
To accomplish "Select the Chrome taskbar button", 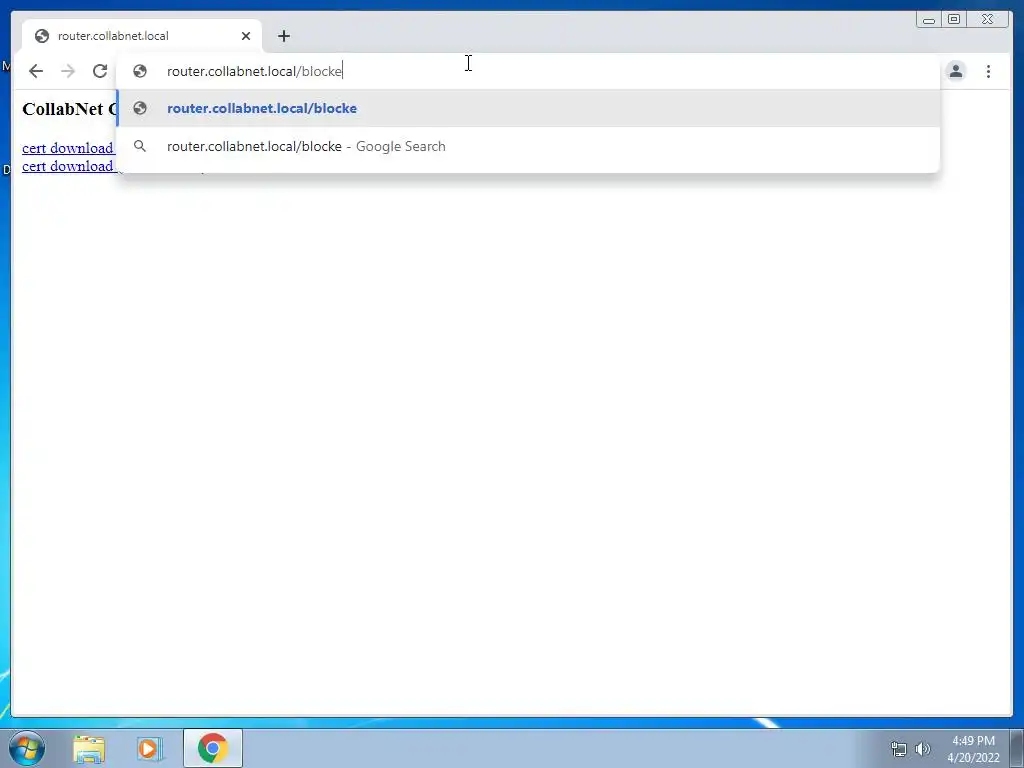I will coord(212,748).
